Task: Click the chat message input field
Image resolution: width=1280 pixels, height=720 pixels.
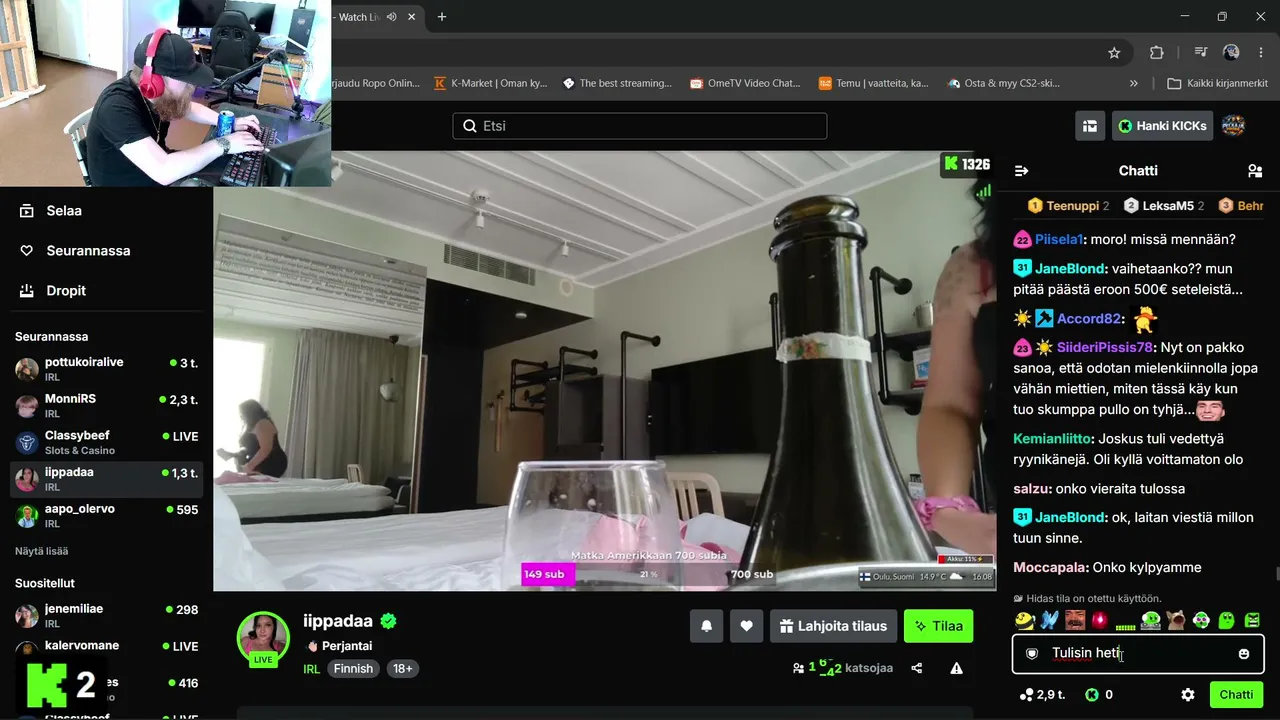Action: click(x=1138, y=654)
